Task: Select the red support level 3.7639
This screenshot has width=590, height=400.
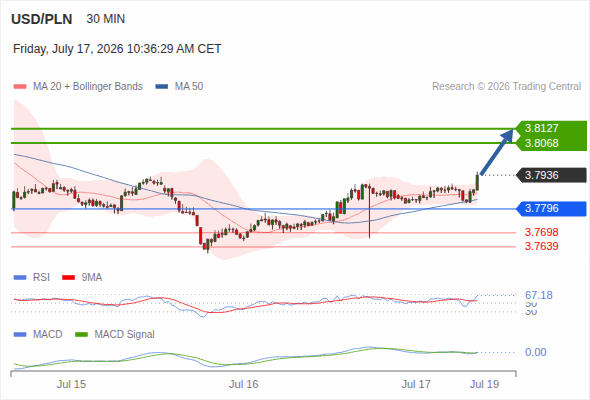Action: (x=541, y=246)
